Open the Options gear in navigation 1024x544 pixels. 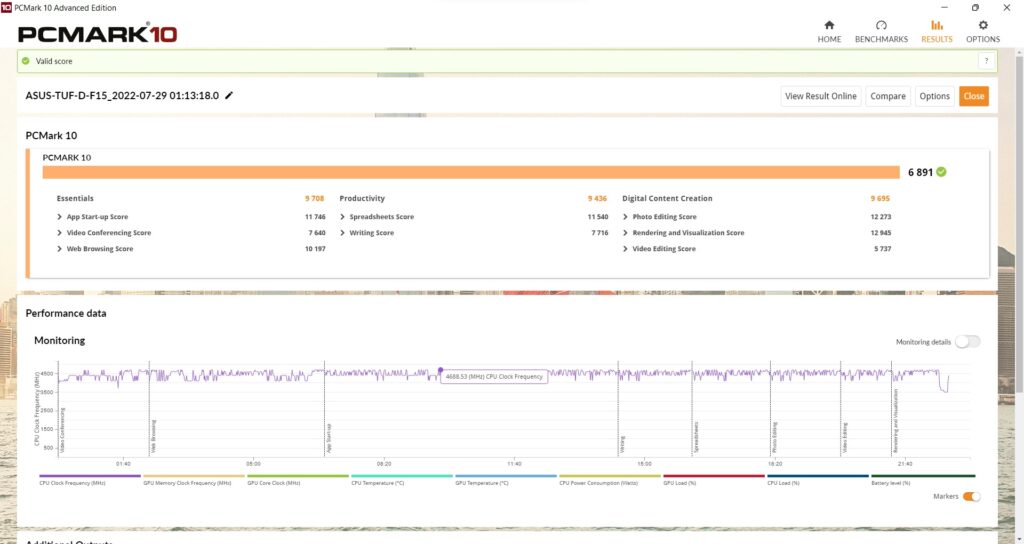coord(982,31)
